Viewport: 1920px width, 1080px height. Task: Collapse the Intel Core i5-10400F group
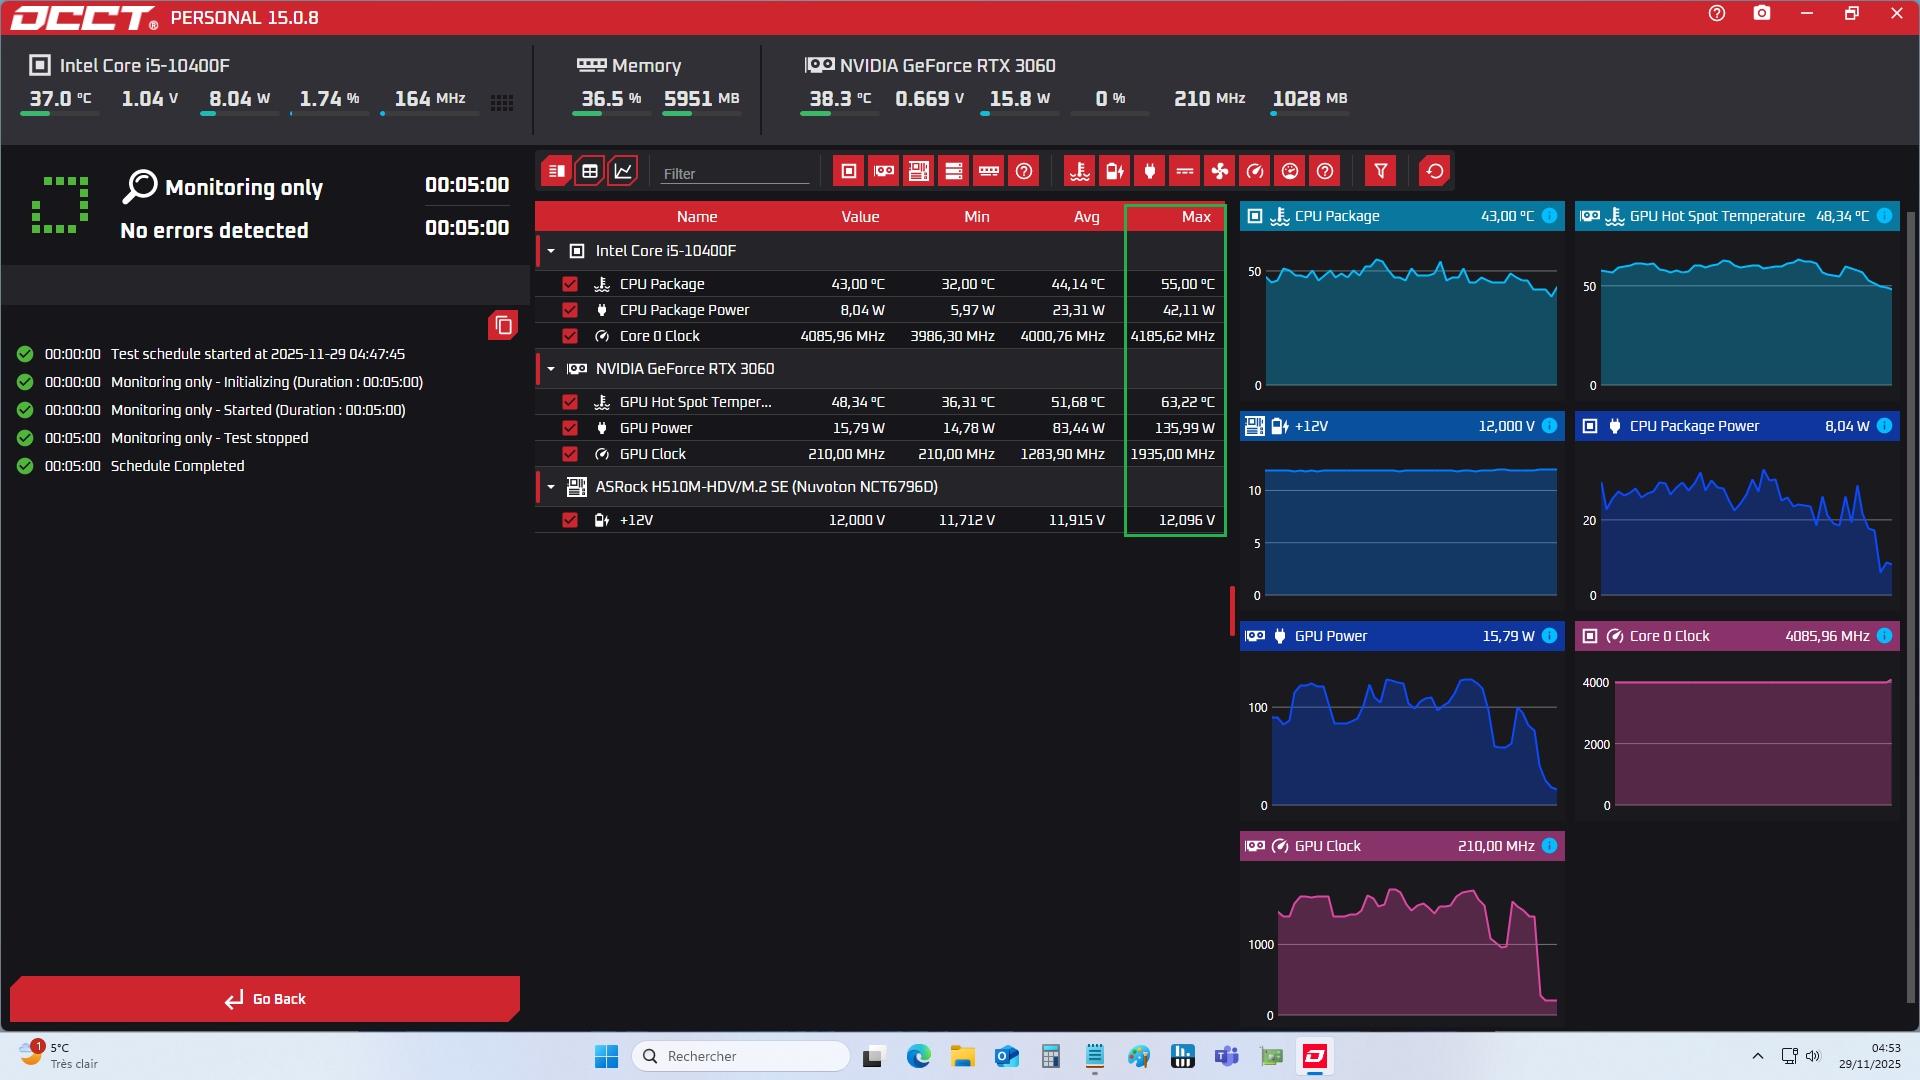[x=551, y=251]
